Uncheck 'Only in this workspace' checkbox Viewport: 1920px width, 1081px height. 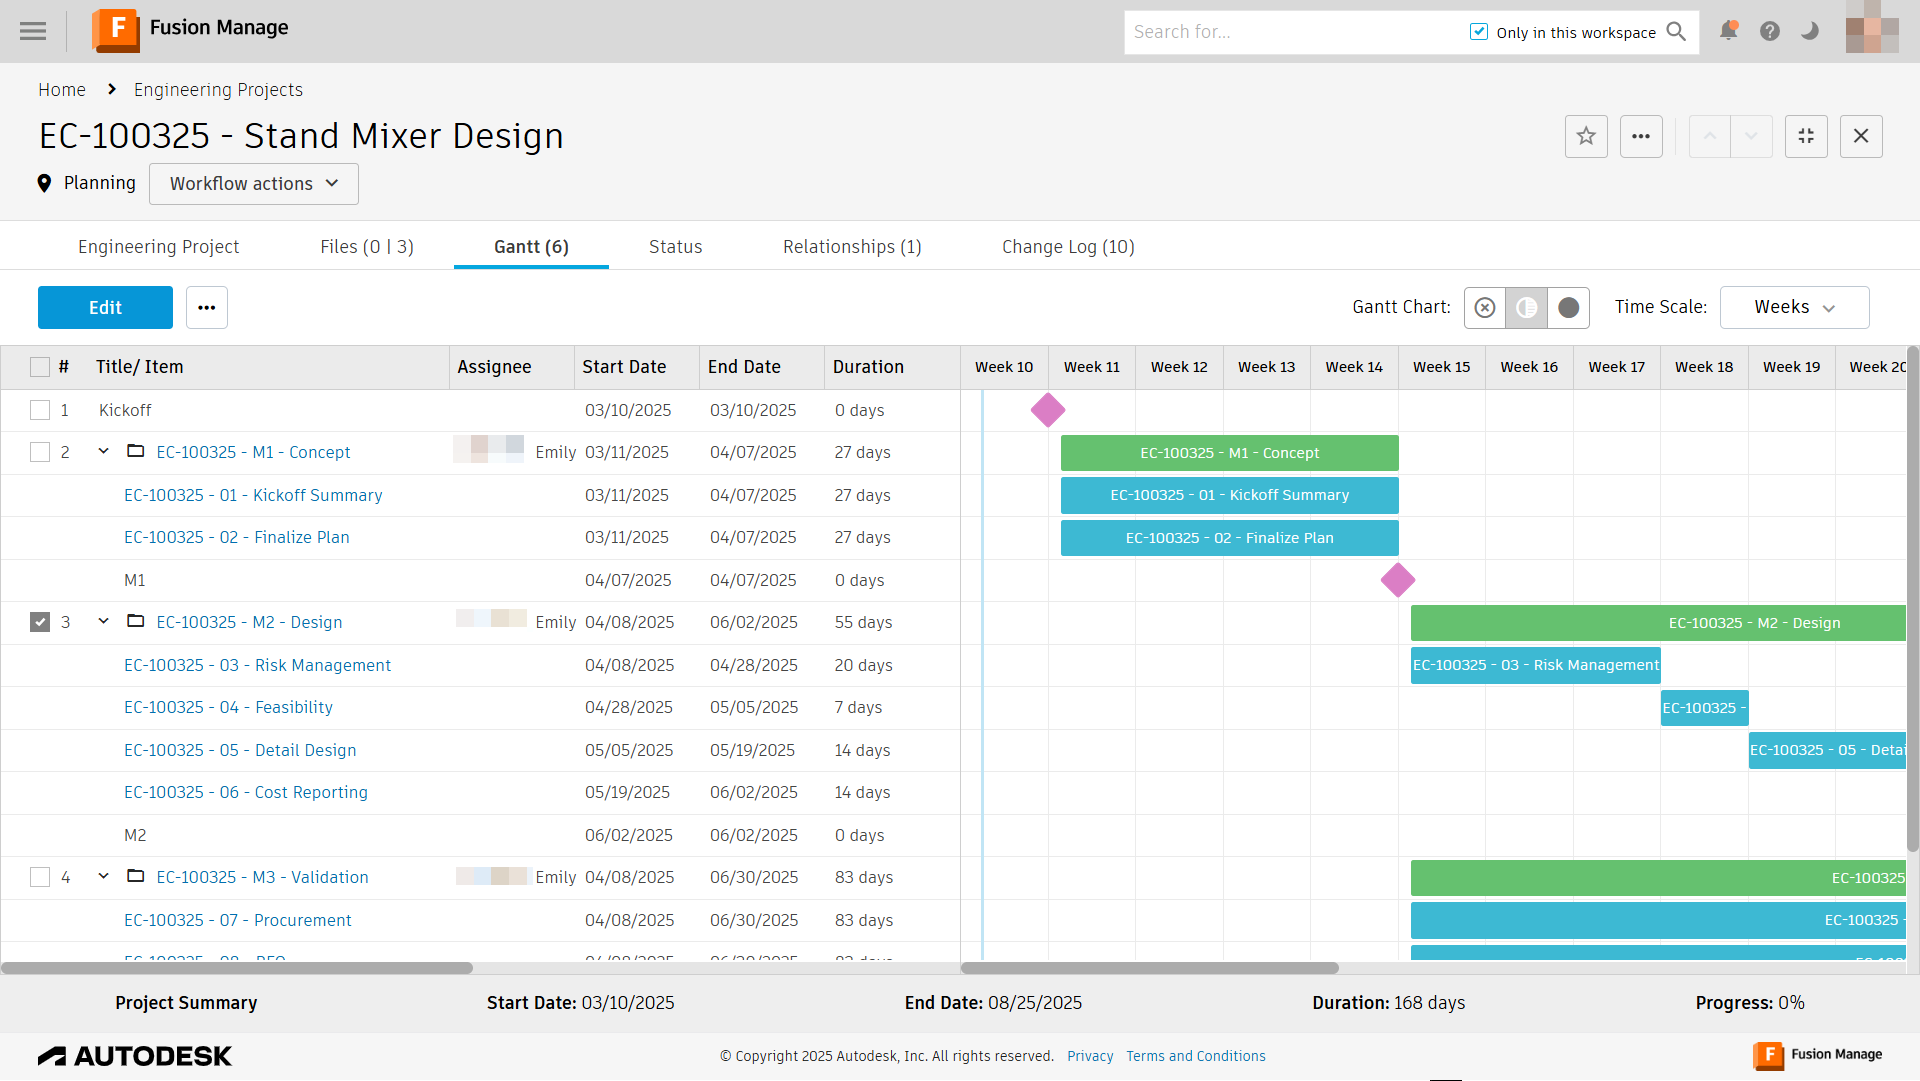[1479, 32]
